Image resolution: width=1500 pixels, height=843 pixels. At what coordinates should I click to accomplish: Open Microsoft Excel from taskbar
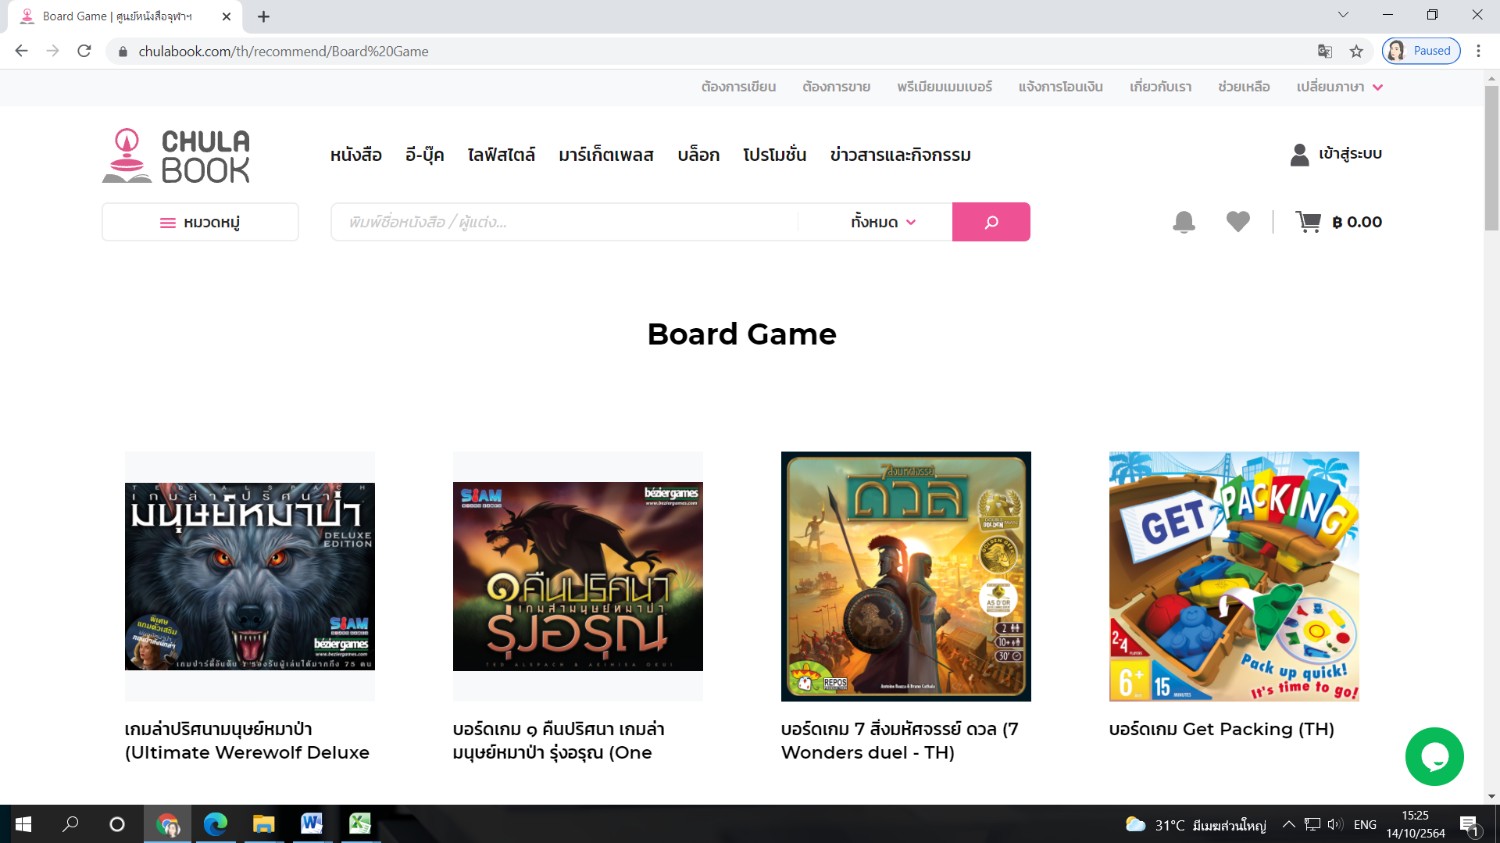pos(359,824)
